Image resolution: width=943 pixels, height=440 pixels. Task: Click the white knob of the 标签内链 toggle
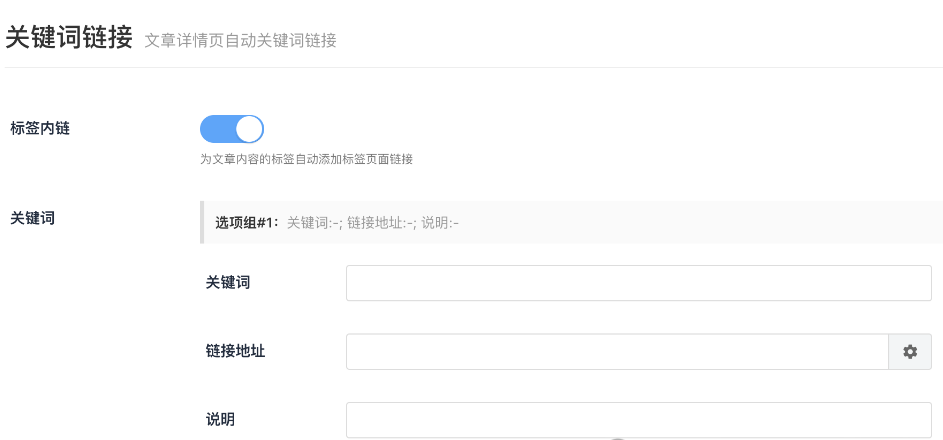pyautogui.click(x=249, y=129)
